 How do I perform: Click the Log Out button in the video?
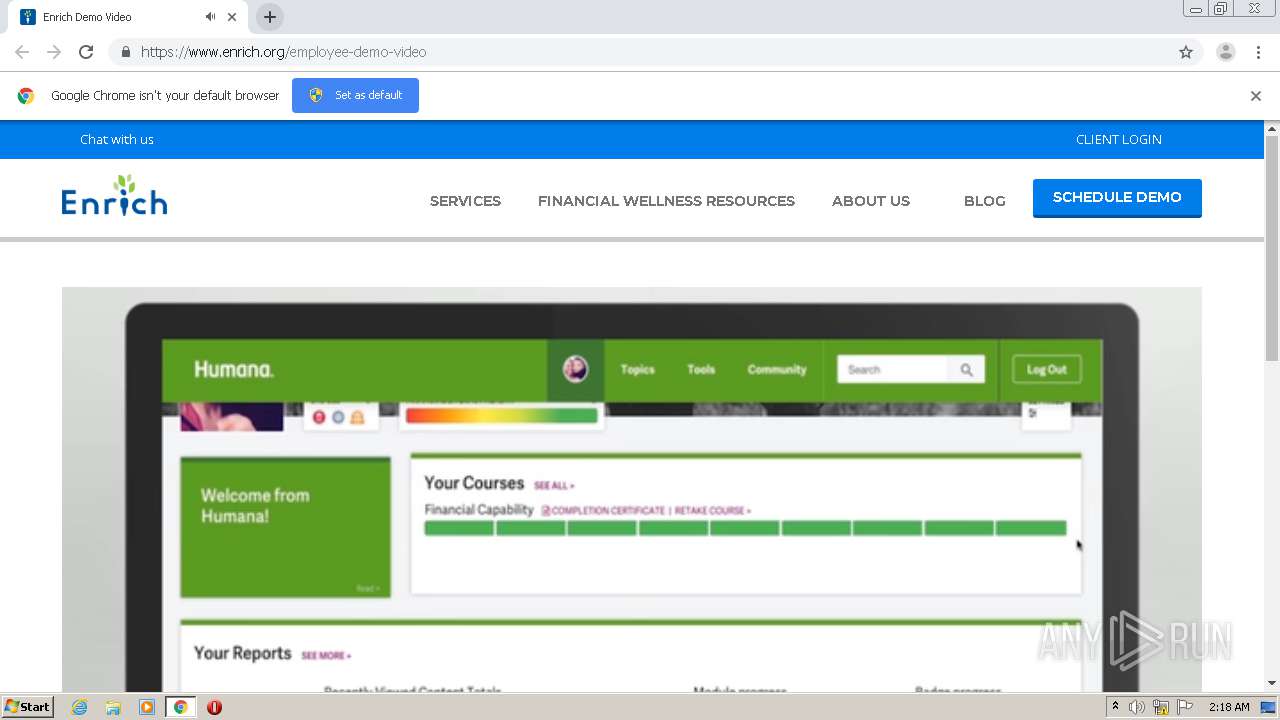[x=1046, y=370]
